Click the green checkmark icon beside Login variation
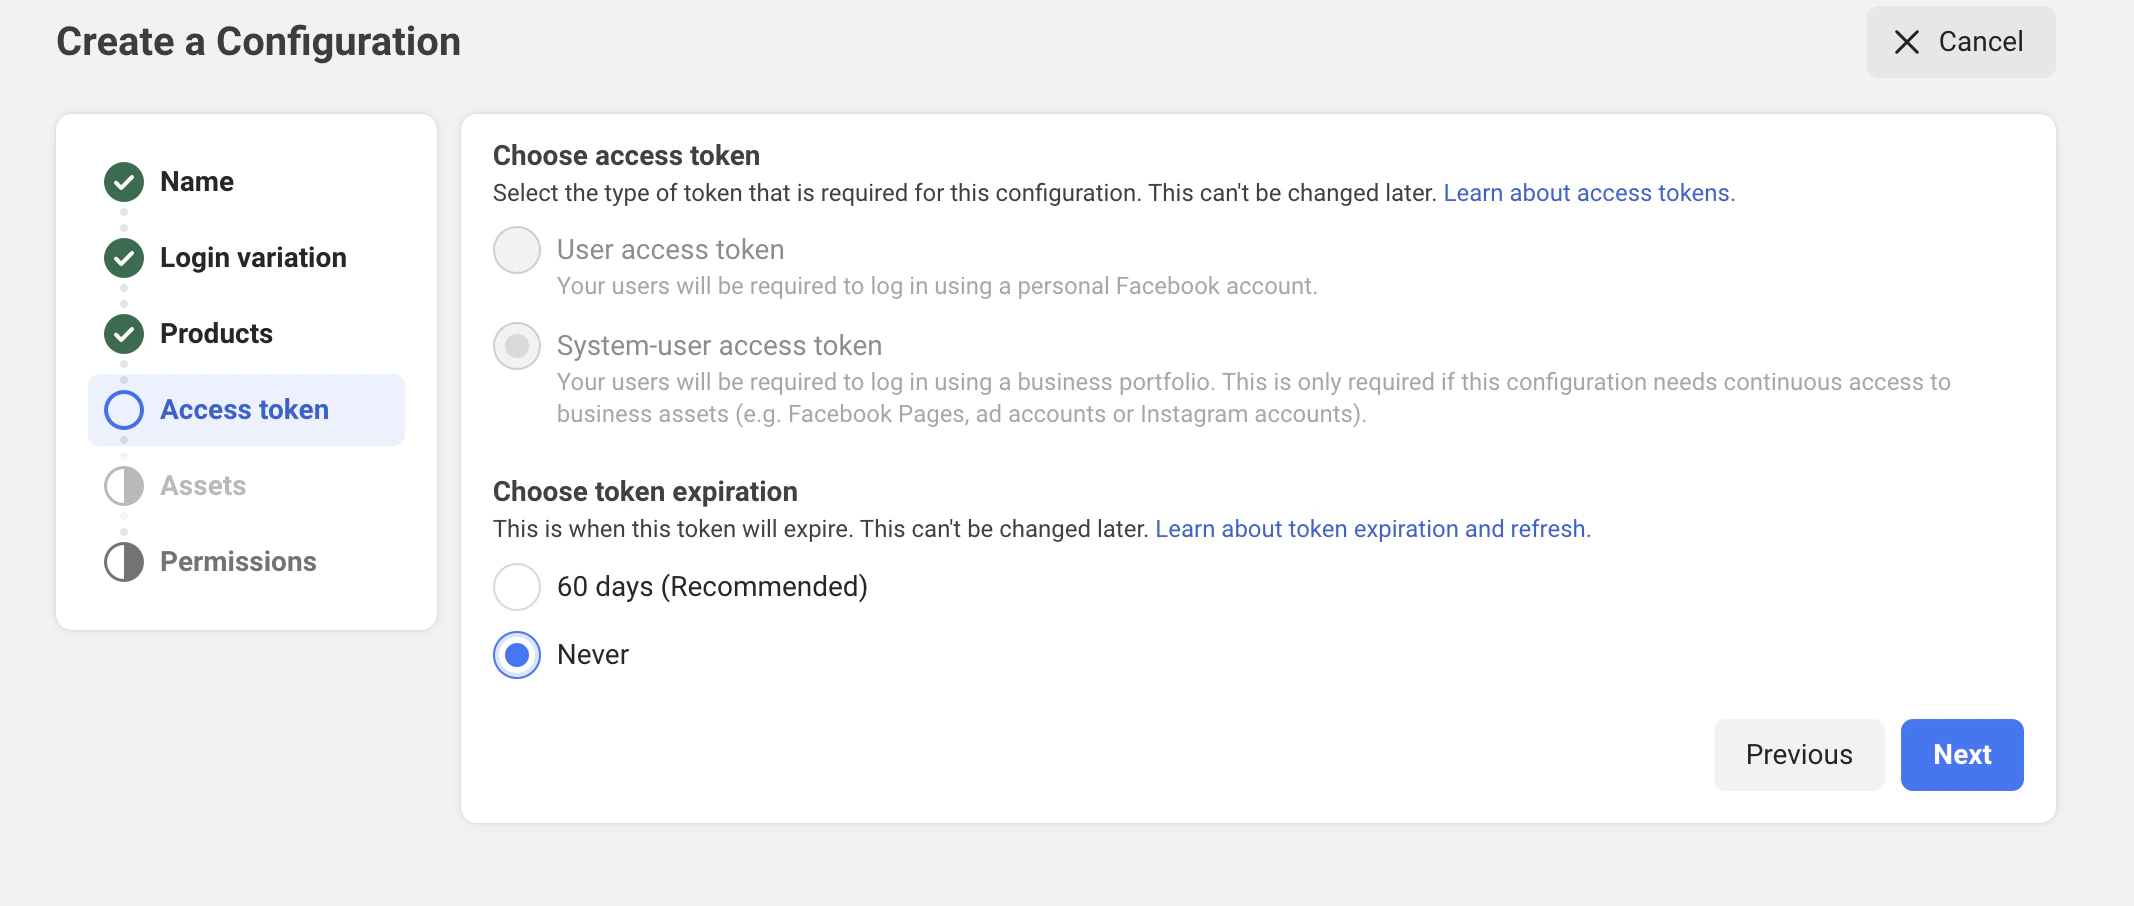 (x=124, y=258)
